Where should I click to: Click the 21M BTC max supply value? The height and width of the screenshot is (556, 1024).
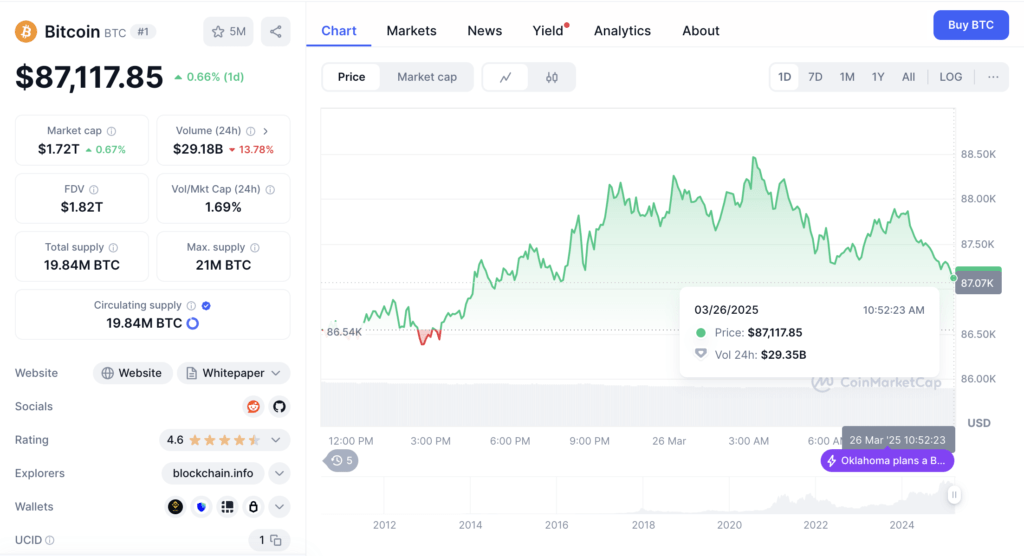coord(223,265)
